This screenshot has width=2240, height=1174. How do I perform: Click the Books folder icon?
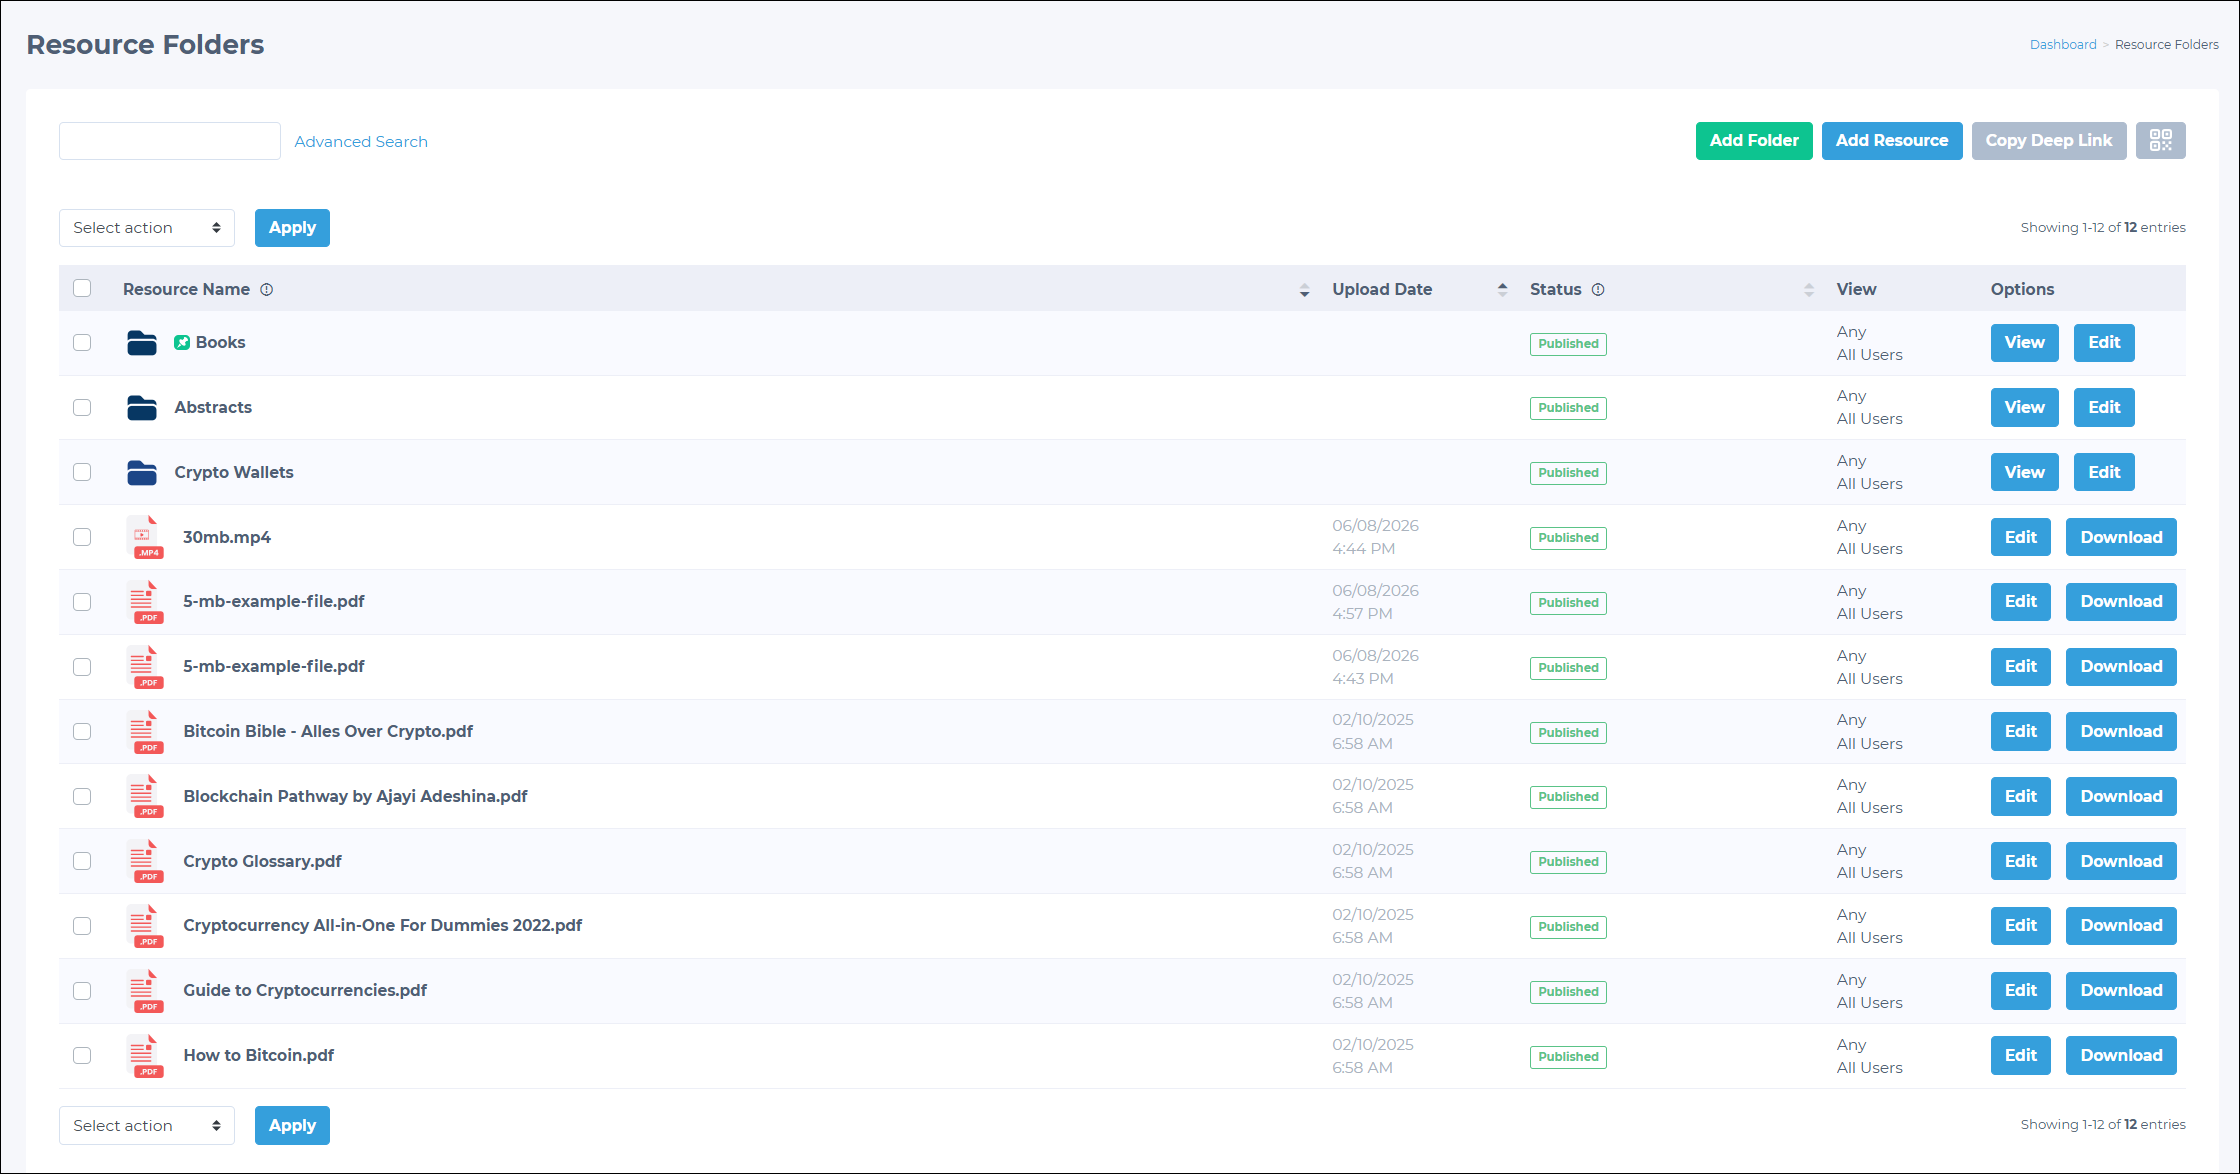click(x=142, y=343)
